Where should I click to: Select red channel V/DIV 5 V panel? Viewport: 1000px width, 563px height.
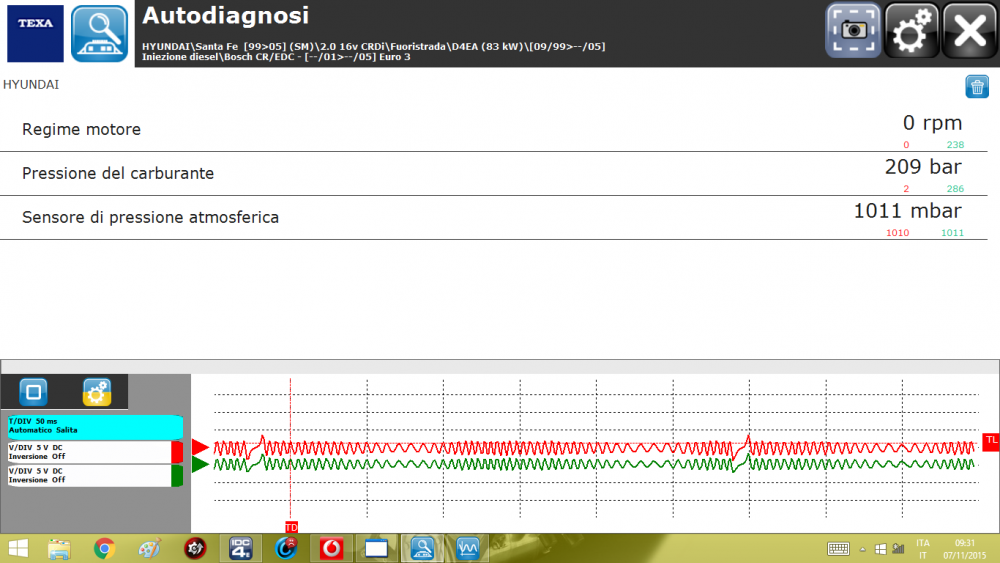pyautogui.click(x=88, y=451)
